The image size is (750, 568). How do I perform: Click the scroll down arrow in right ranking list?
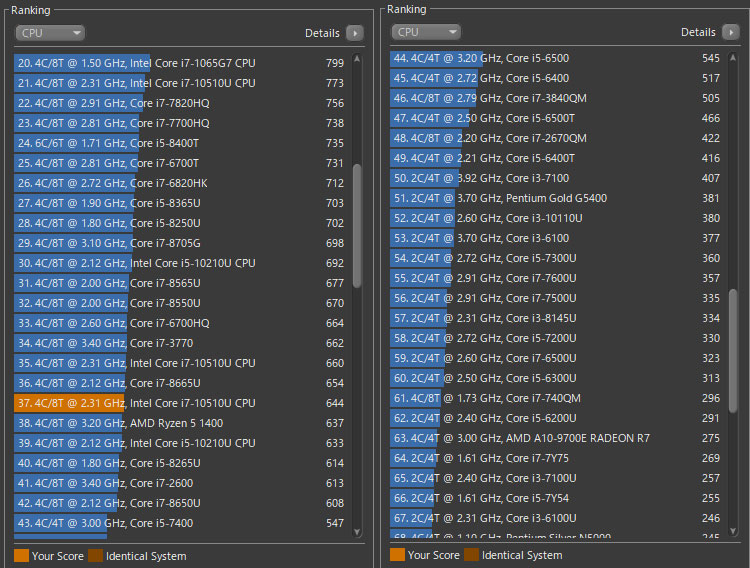pos(733,531)
